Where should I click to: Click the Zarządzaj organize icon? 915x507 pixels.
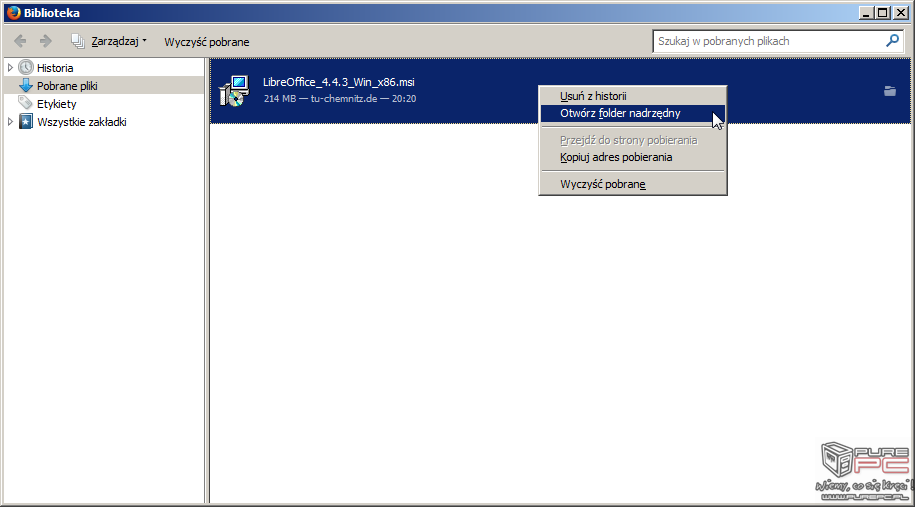pyautogui.click(x=78, y=41)
